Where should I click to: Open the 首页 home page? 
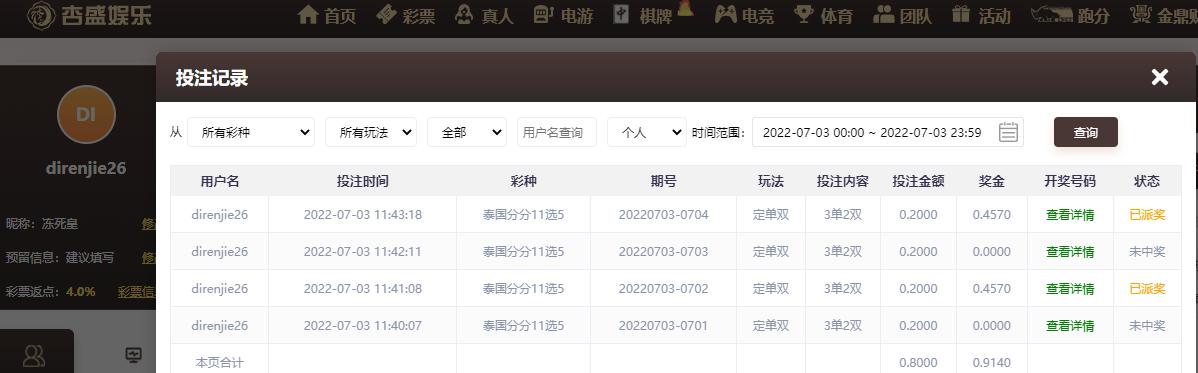point(327,15)
